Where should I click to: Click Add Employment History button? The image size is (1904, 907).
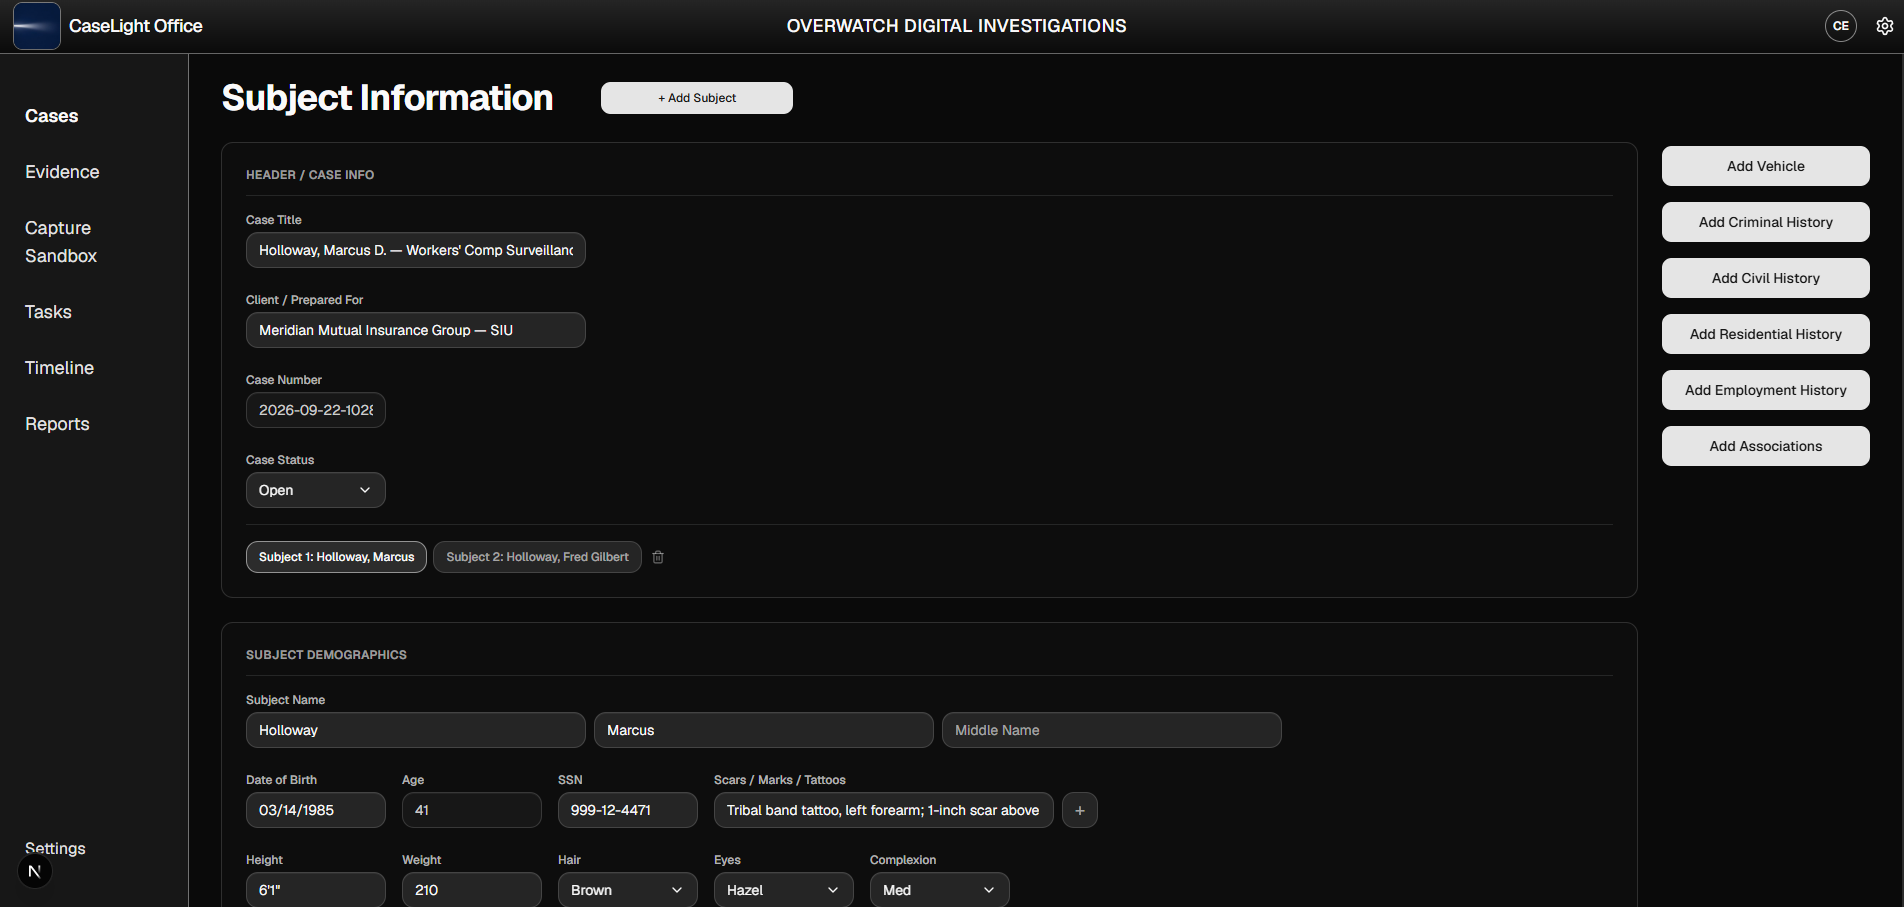tap(1766, 390)
